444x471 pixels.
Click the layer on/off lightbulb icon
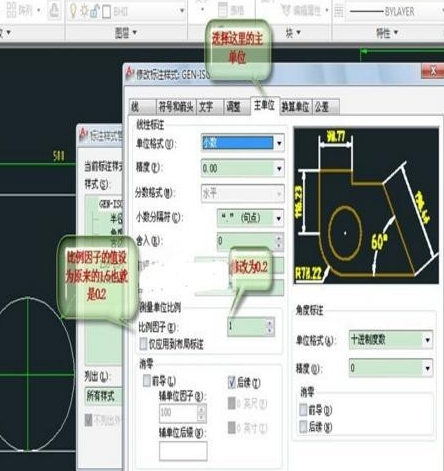(x=73, y=11)
